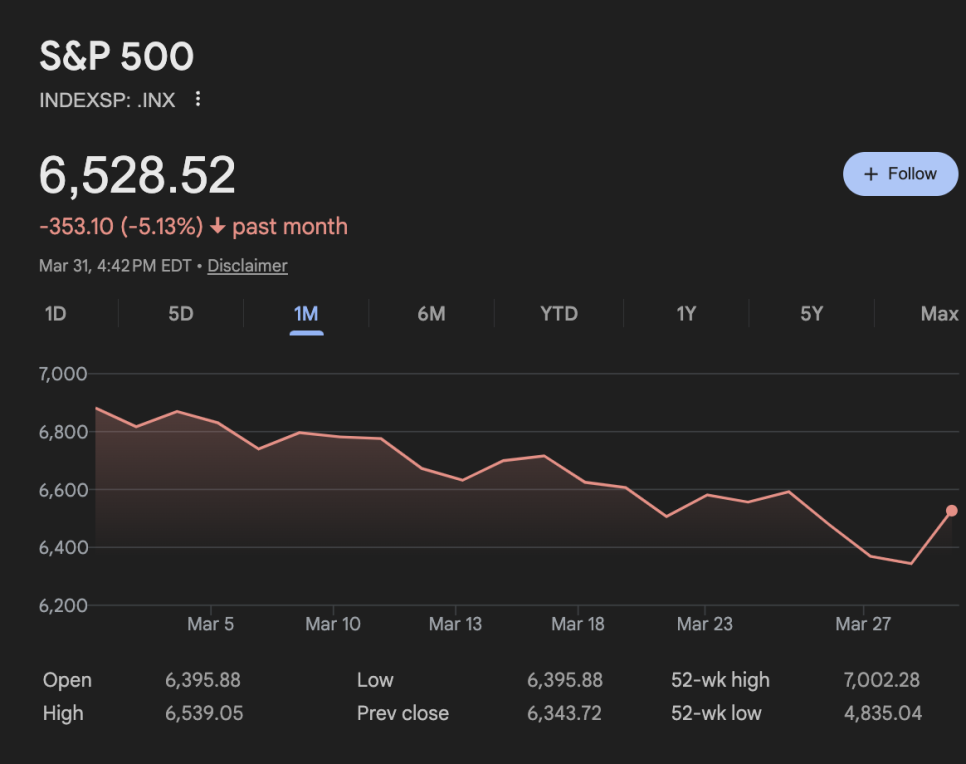Select the 5Y time range
The height and width of the screenshot is (764, 966).
811,314
